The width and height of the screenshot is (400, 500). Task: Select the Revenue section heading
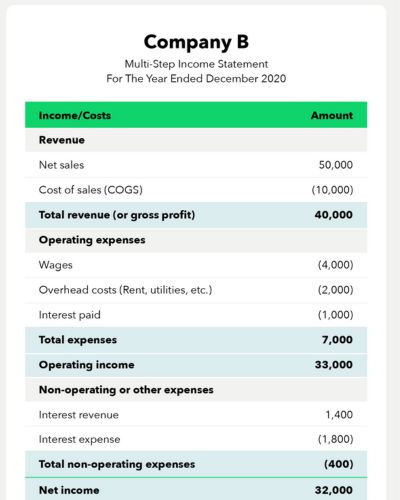click(x=62, y=140)
